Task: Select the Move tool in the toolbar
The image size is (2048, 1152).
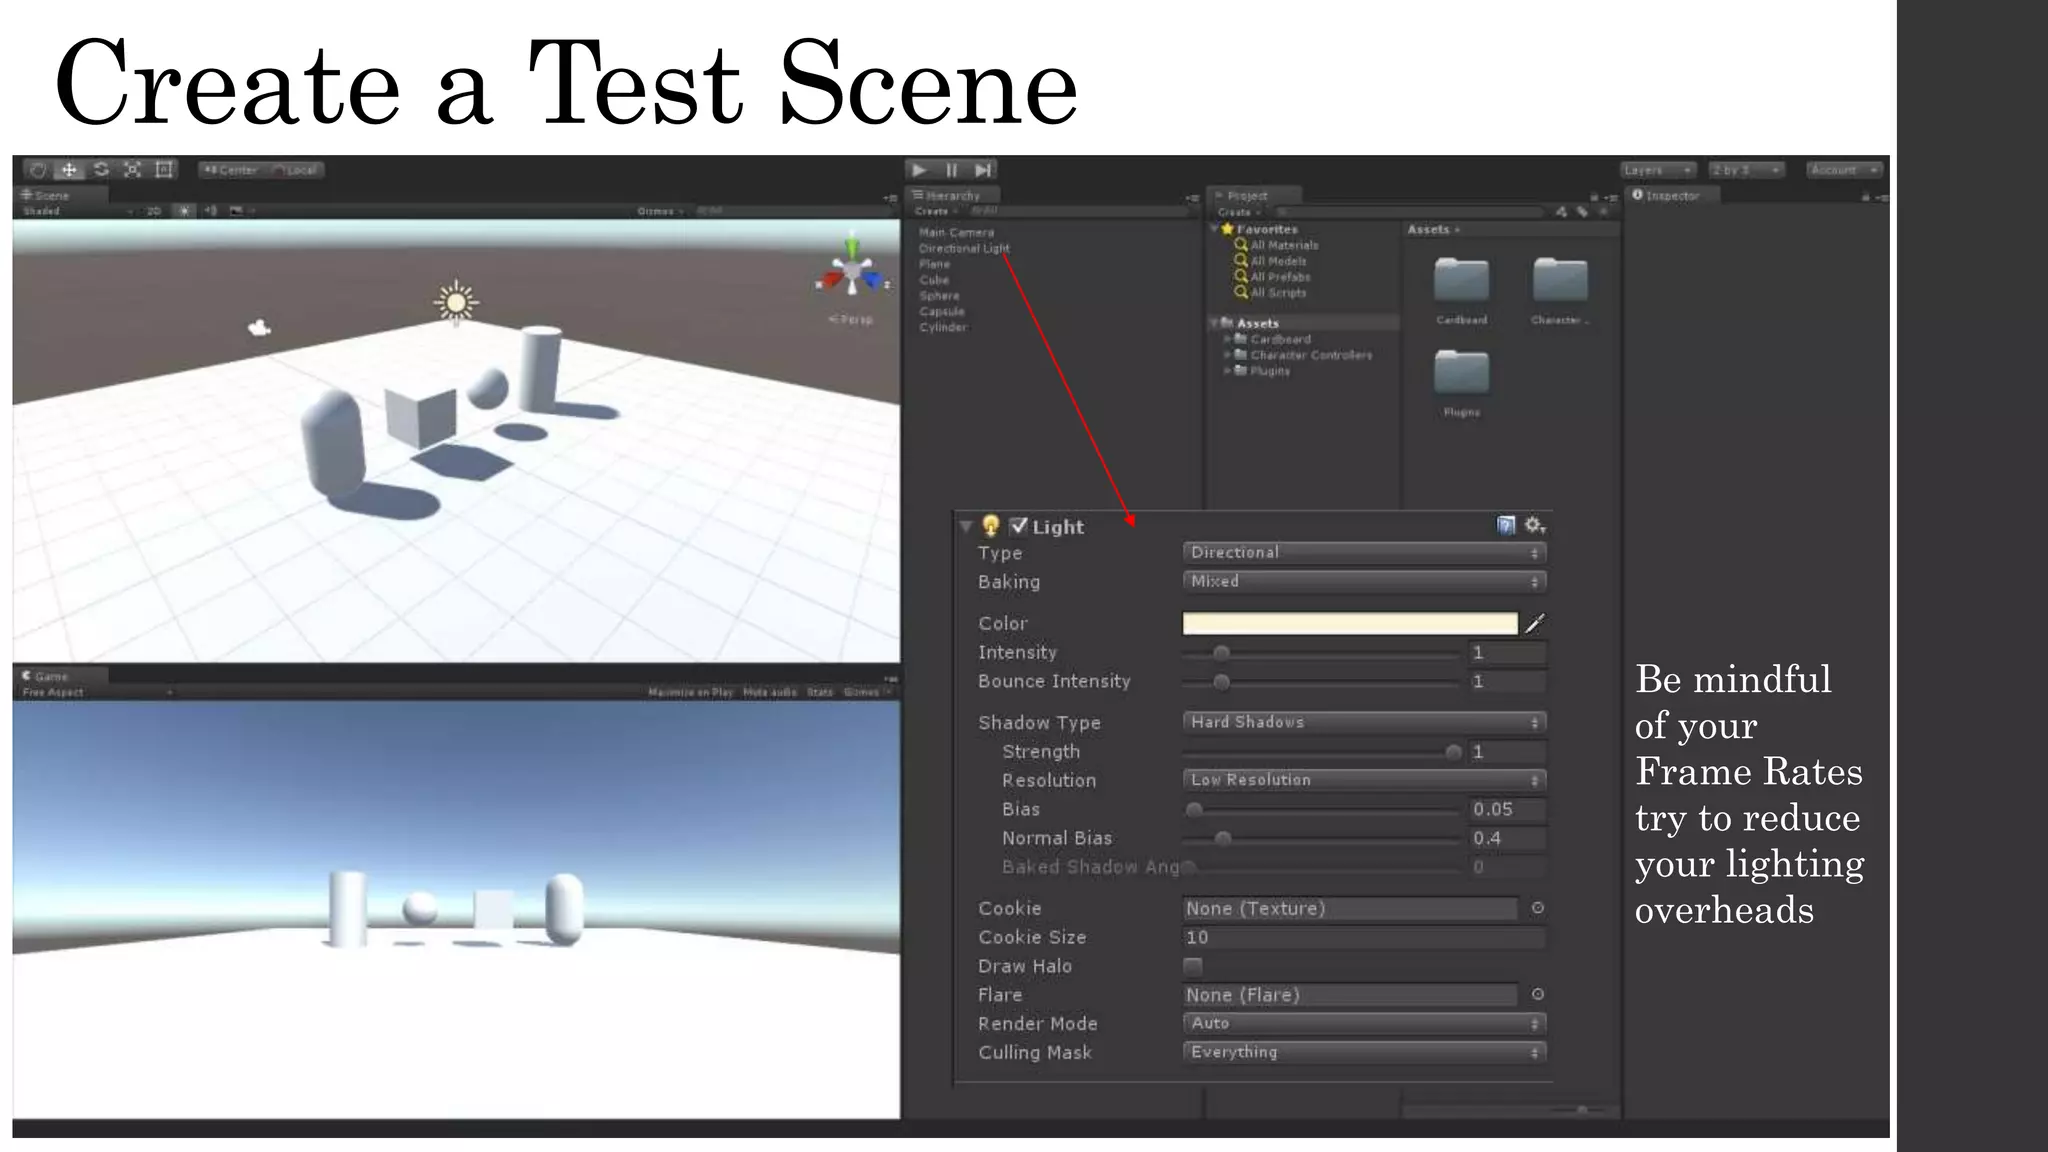Action: point(70,170)
